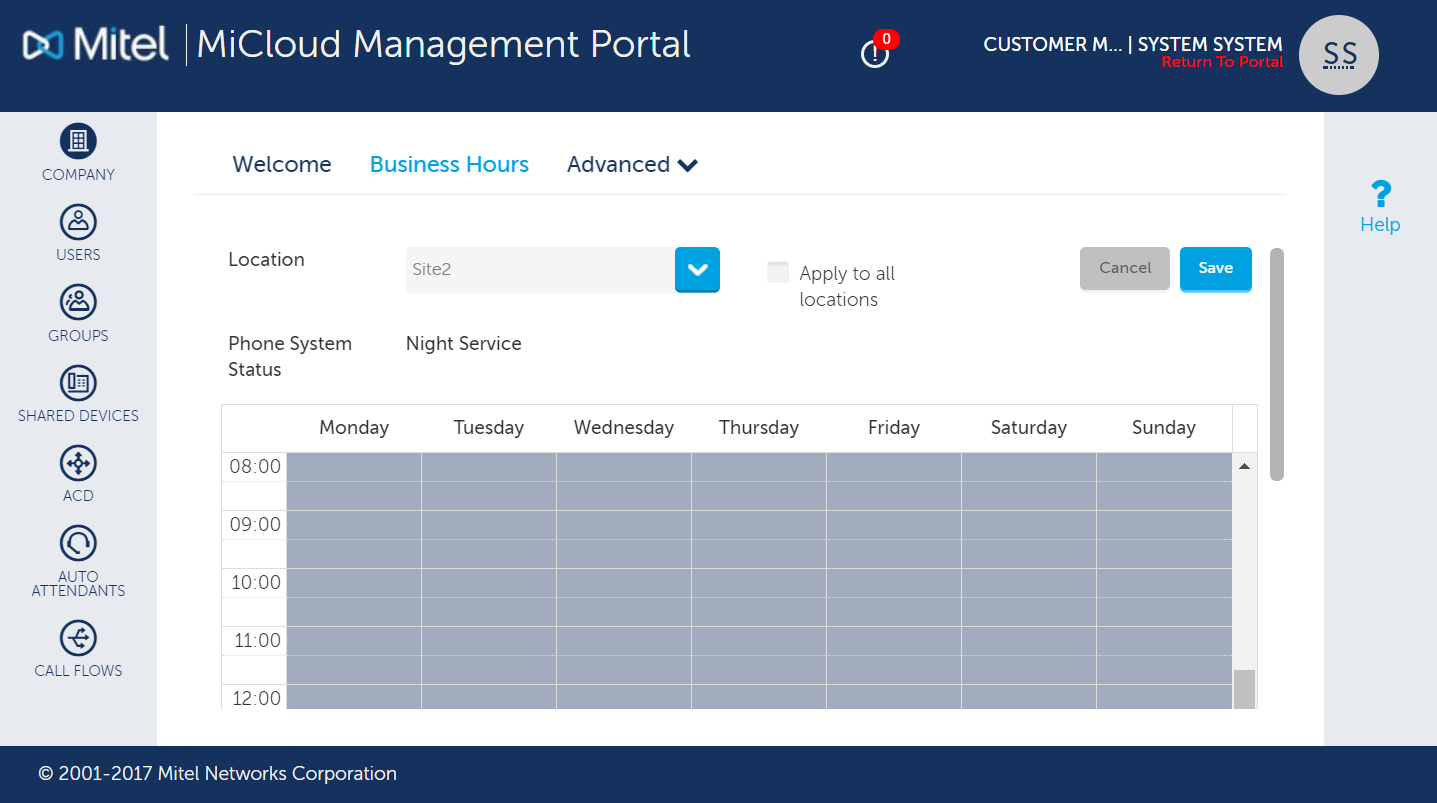Open the Auto Attendants icon
The width and height of the screenshot is (1437, 803).
click(78, 544)
